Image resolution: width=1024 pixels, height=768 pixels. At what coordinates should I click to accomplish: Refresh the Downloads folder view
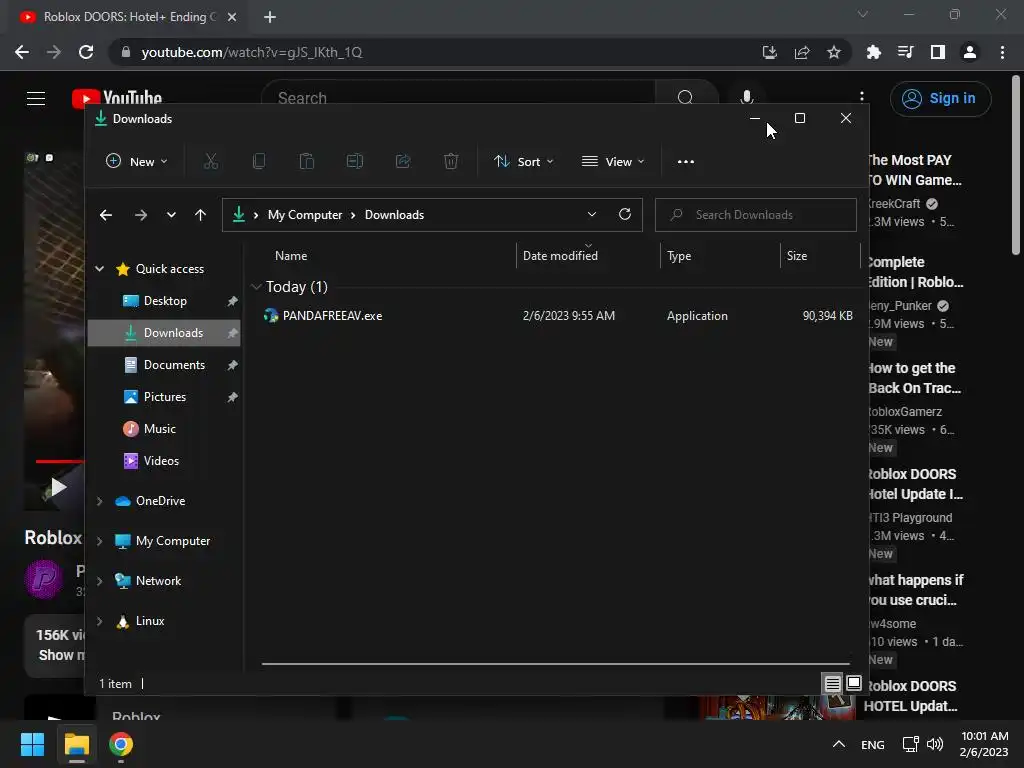click(625, 214)
